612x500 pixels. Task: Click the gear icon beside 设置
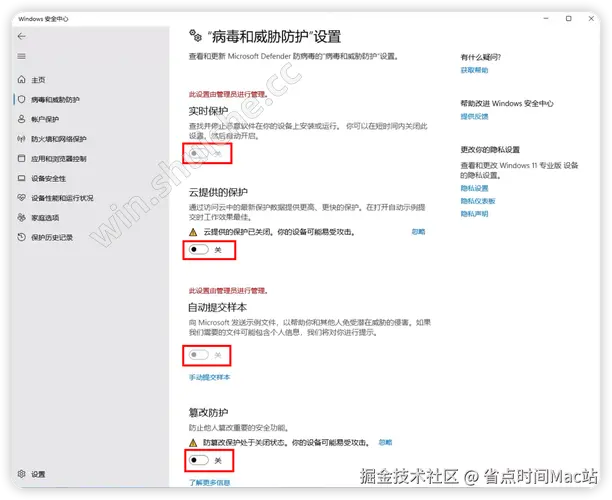point(21,474)
